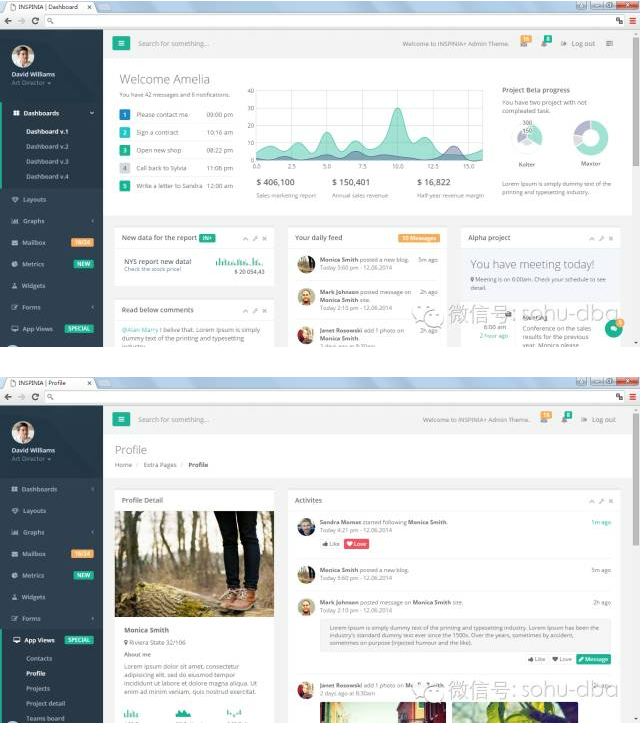Open Contacts under App Views in Profile window
This screenshot has height=730, width=642.
[x=39, y=659]
